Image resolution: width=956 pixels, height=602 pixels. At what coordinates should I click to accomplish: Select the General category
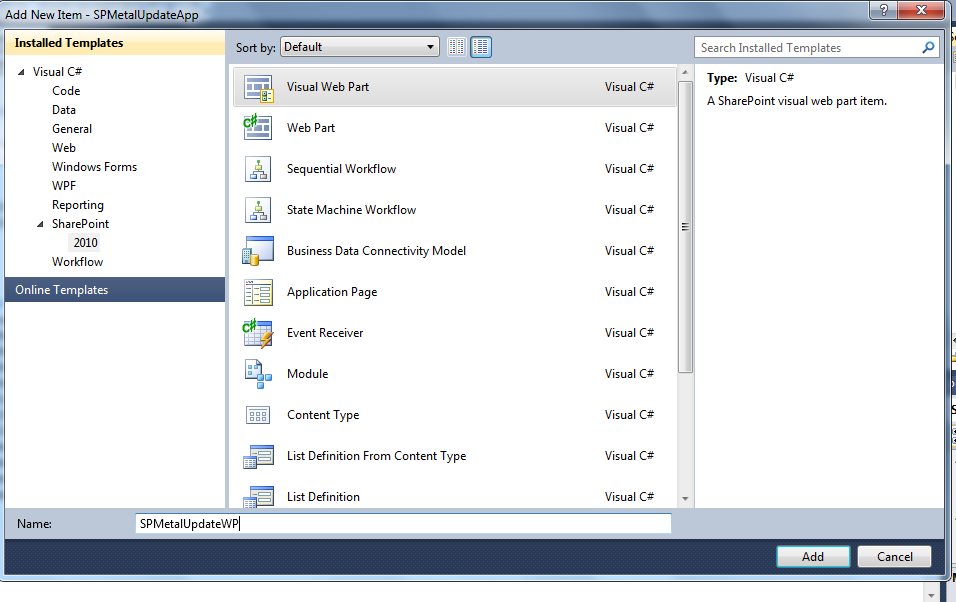point(72,129)
